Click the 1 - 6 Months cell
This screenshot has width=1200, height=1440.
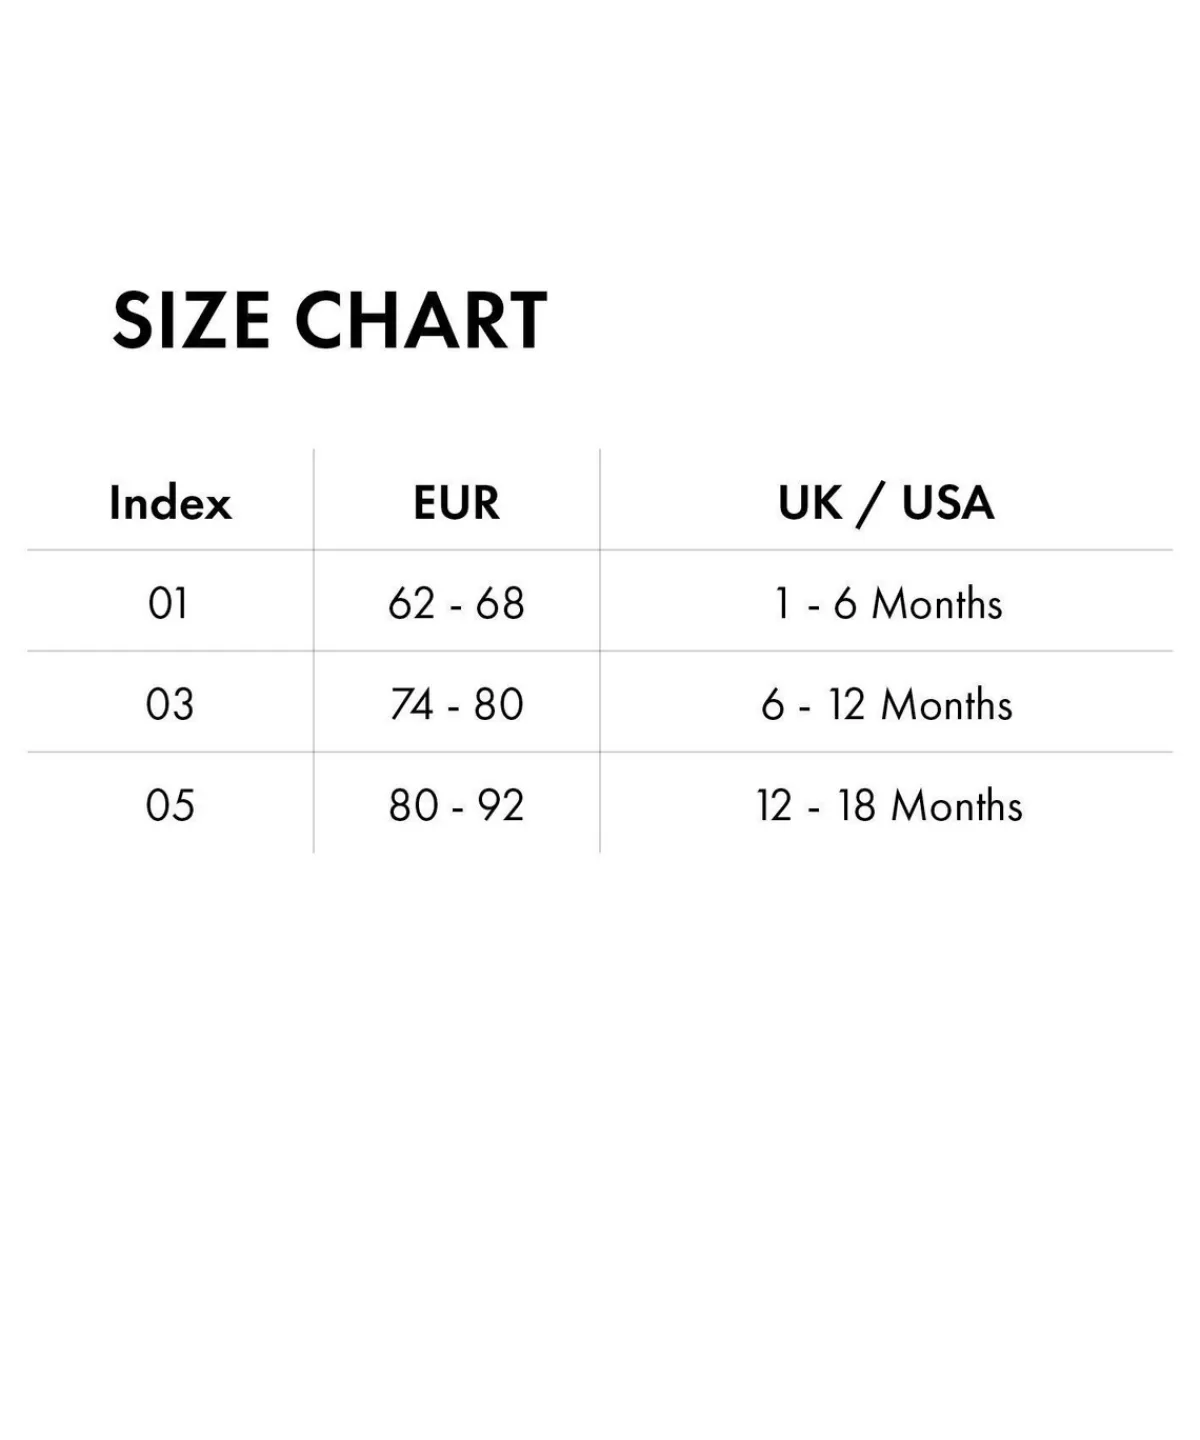[x=888, y=603]
